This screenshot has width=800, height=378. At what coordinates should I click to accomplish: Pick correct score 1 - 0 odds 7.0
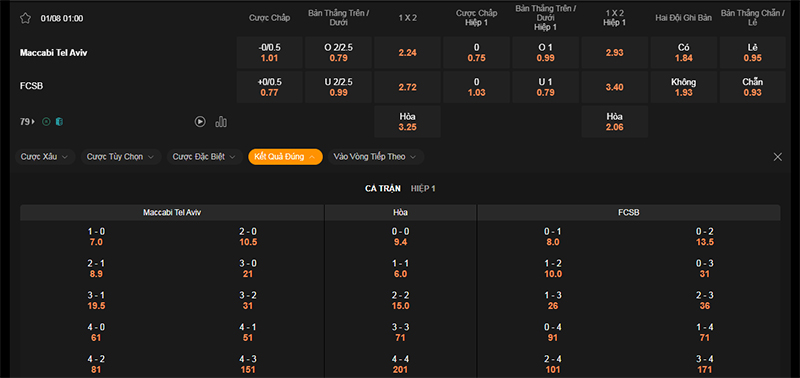pos(96,237)
